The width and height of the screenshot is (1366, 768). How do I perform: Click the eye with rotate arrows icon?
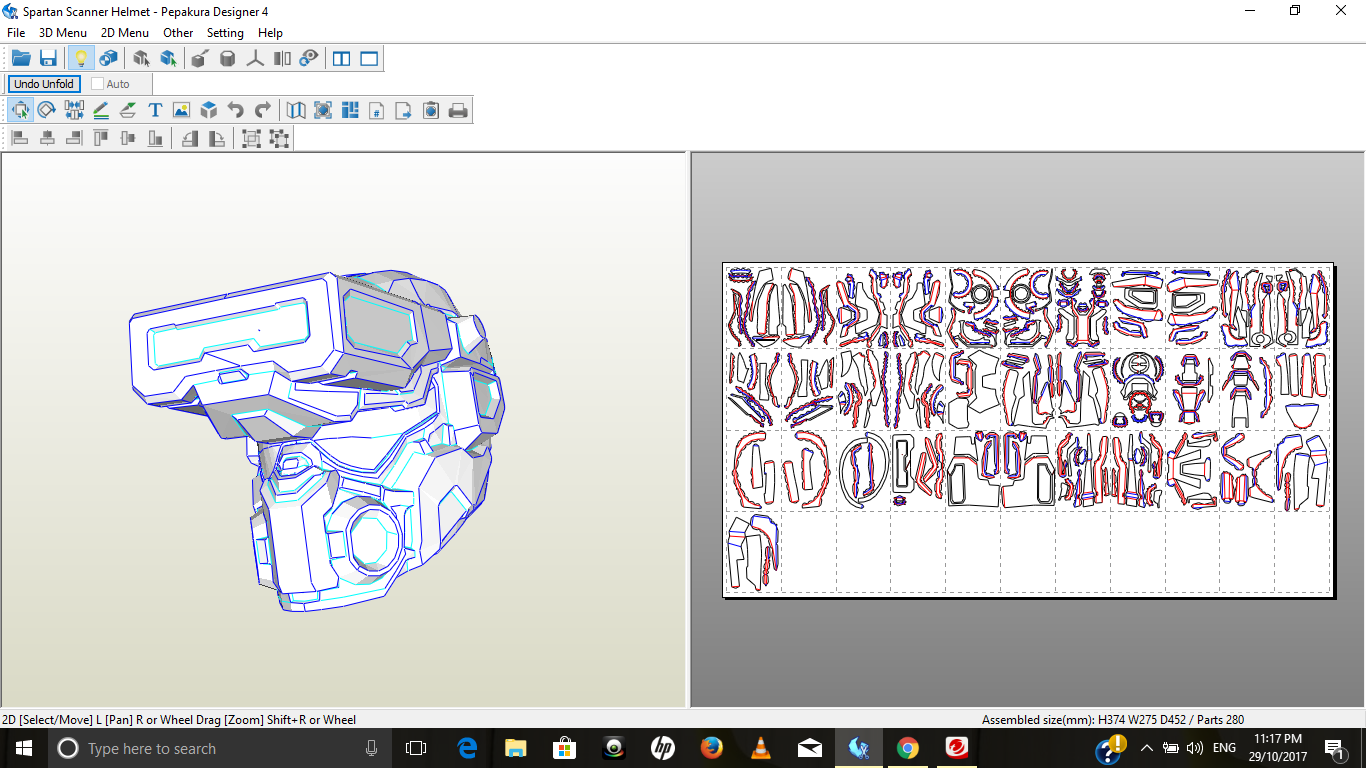tap(309, 59)
